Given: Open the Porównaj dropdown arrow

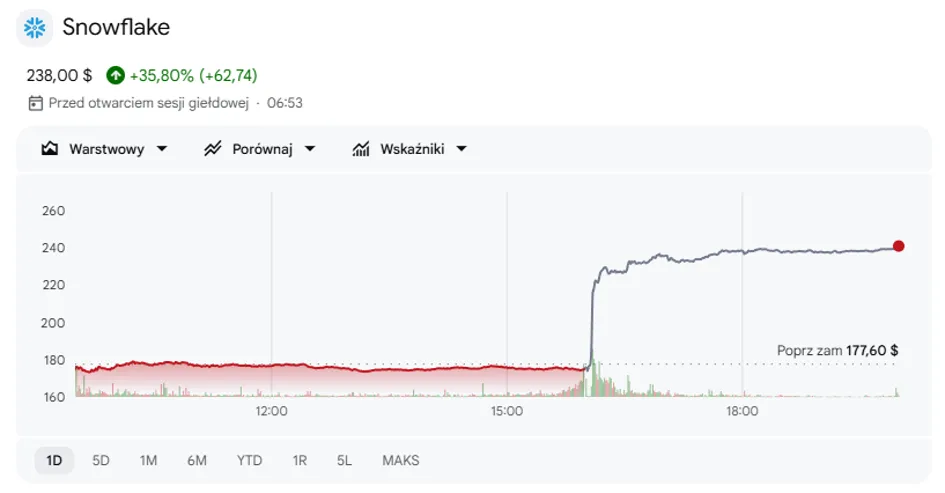Looking at the screenshot, I should (310, 149).
